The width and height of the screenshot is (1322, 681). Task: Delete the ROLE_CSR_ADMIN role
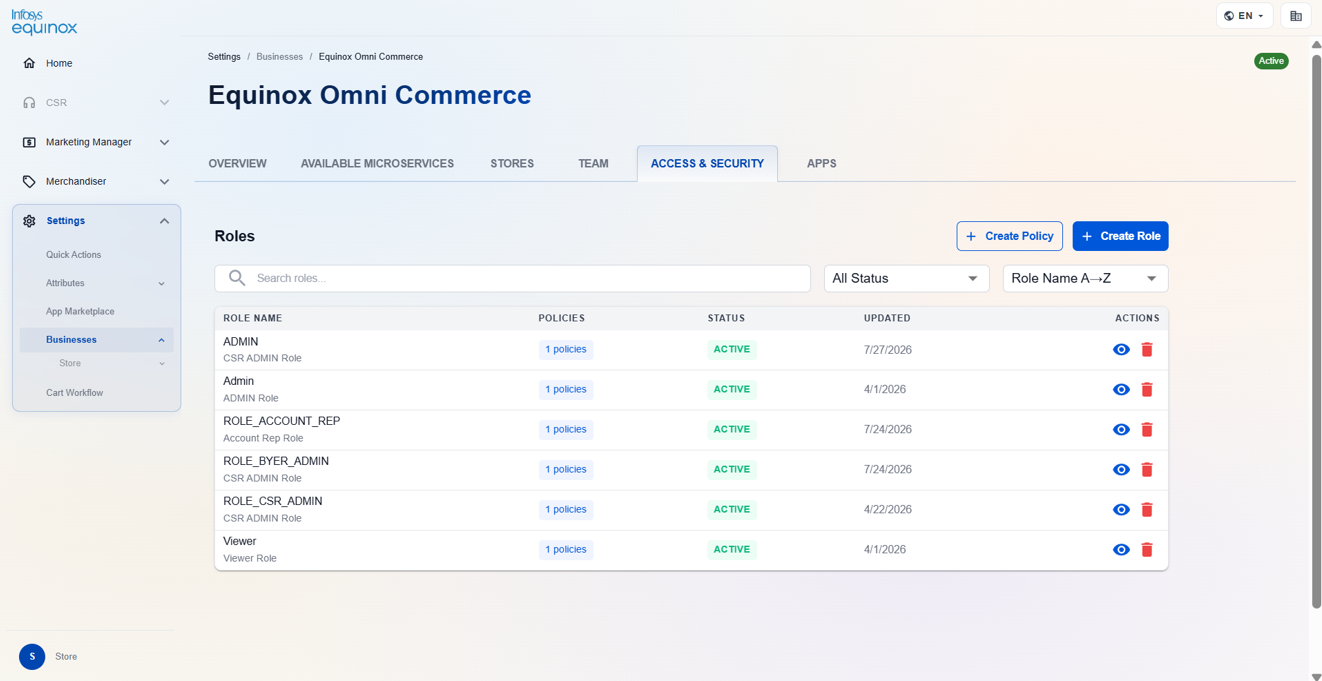[1147, 510]
